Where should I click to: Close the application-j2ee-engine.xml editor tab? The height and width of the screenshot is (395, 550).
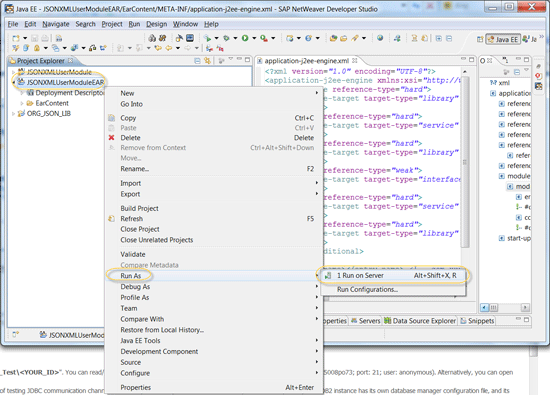click(354, 60)
